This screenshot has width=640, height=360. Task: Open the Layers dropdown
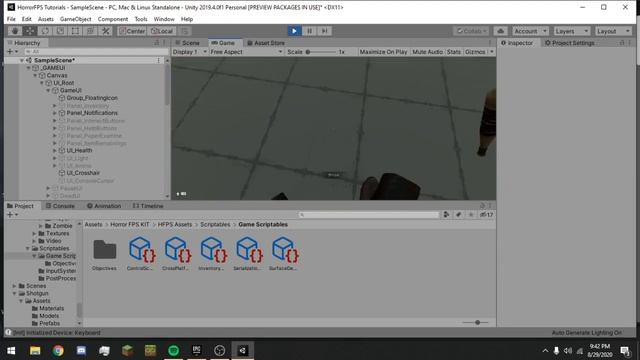571,31
